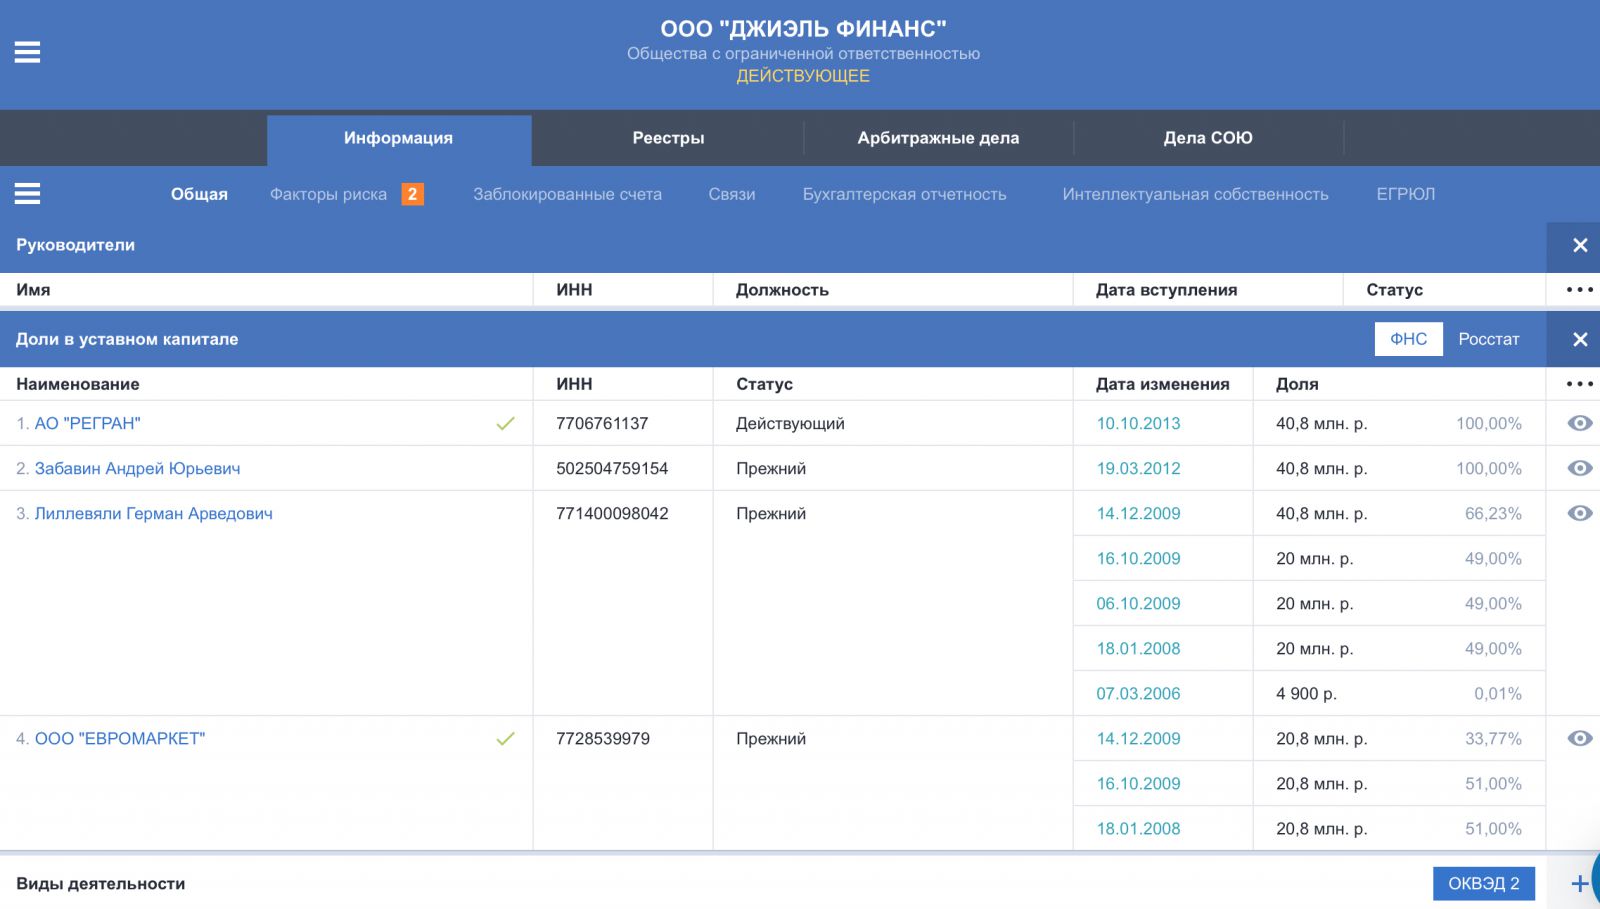Switch to the Информация tab
The width and height of the screenshot is (1600, 909).
click(x=399, y=138)
